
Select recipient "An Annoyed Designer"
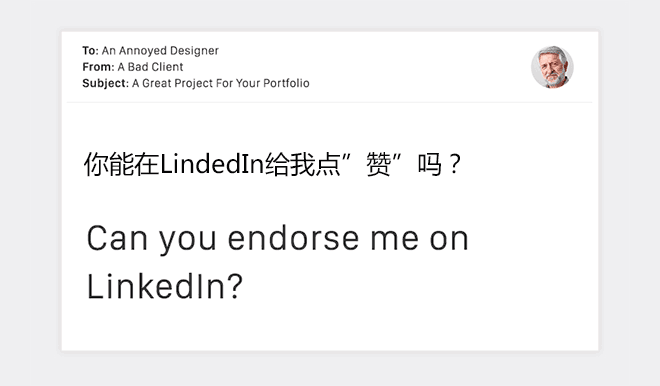(160, 51)
